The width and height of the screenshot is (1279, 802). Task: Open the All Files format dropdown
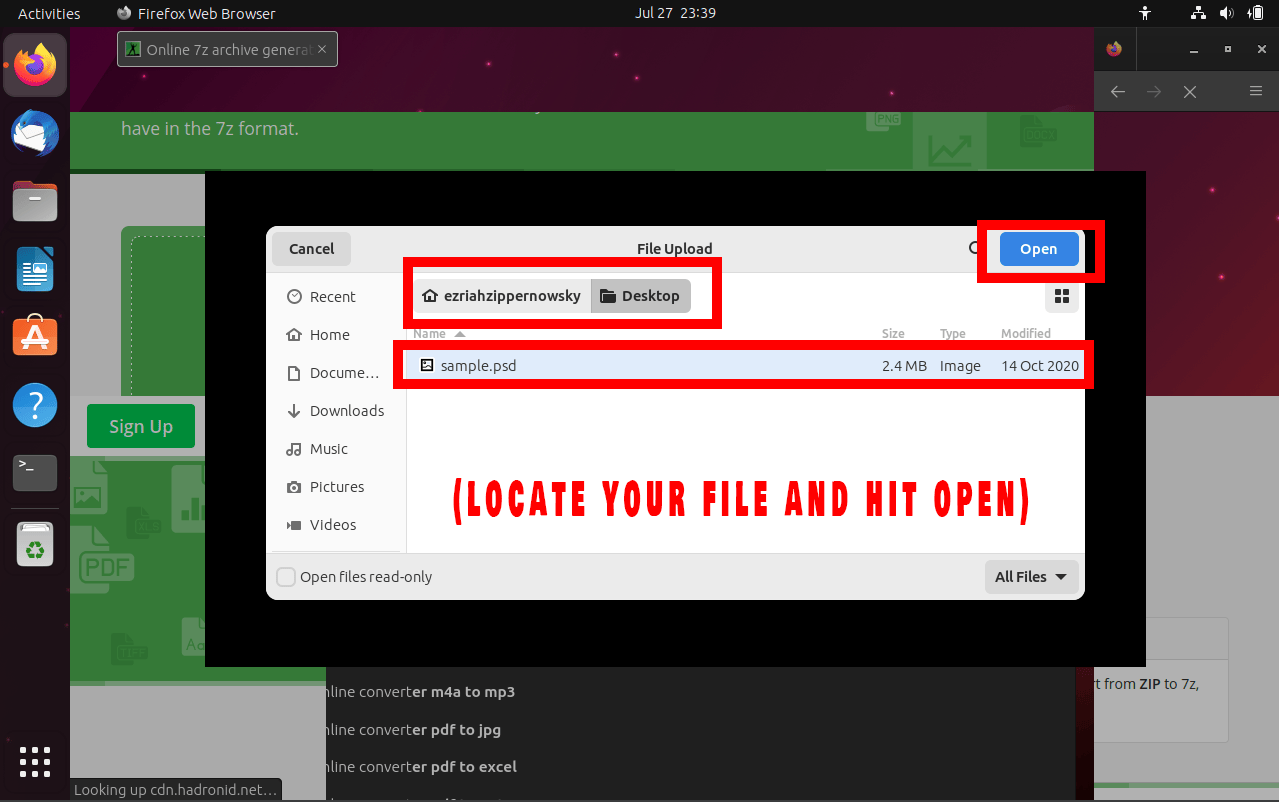tap(1031, 577)
